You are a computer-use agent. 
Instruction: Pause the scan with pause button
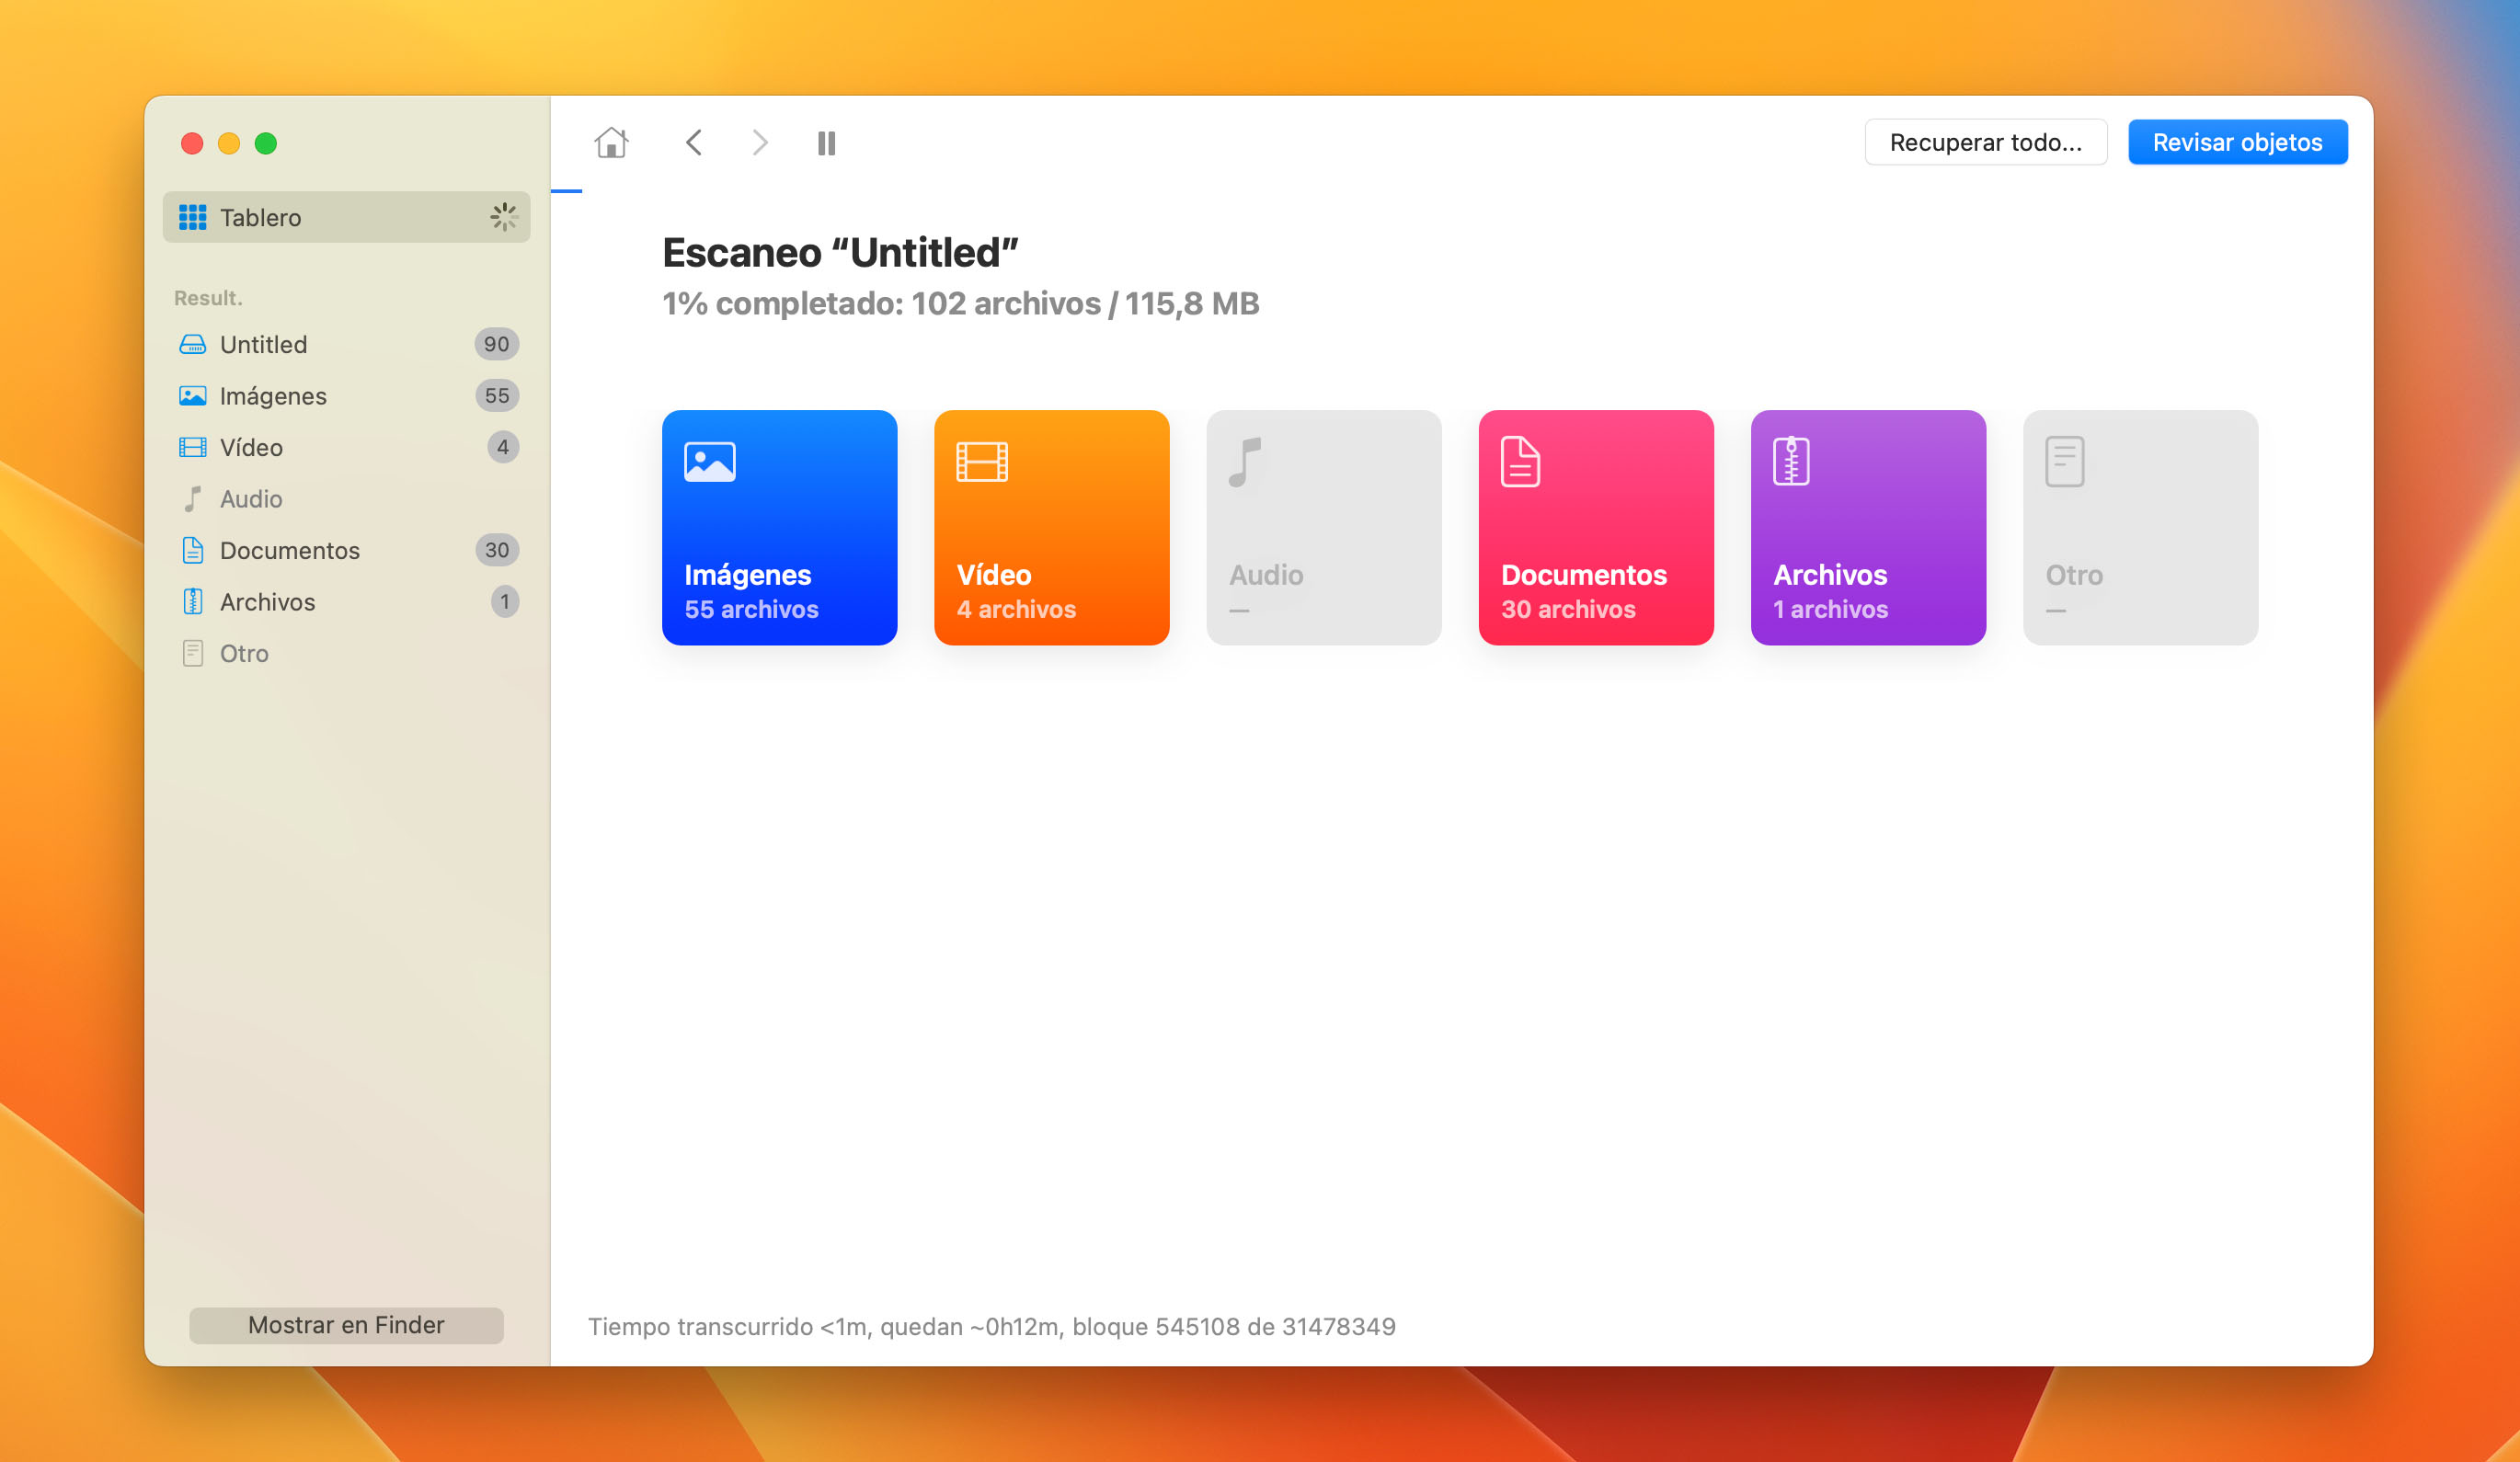pyautogui.click(x=827, y=143)
